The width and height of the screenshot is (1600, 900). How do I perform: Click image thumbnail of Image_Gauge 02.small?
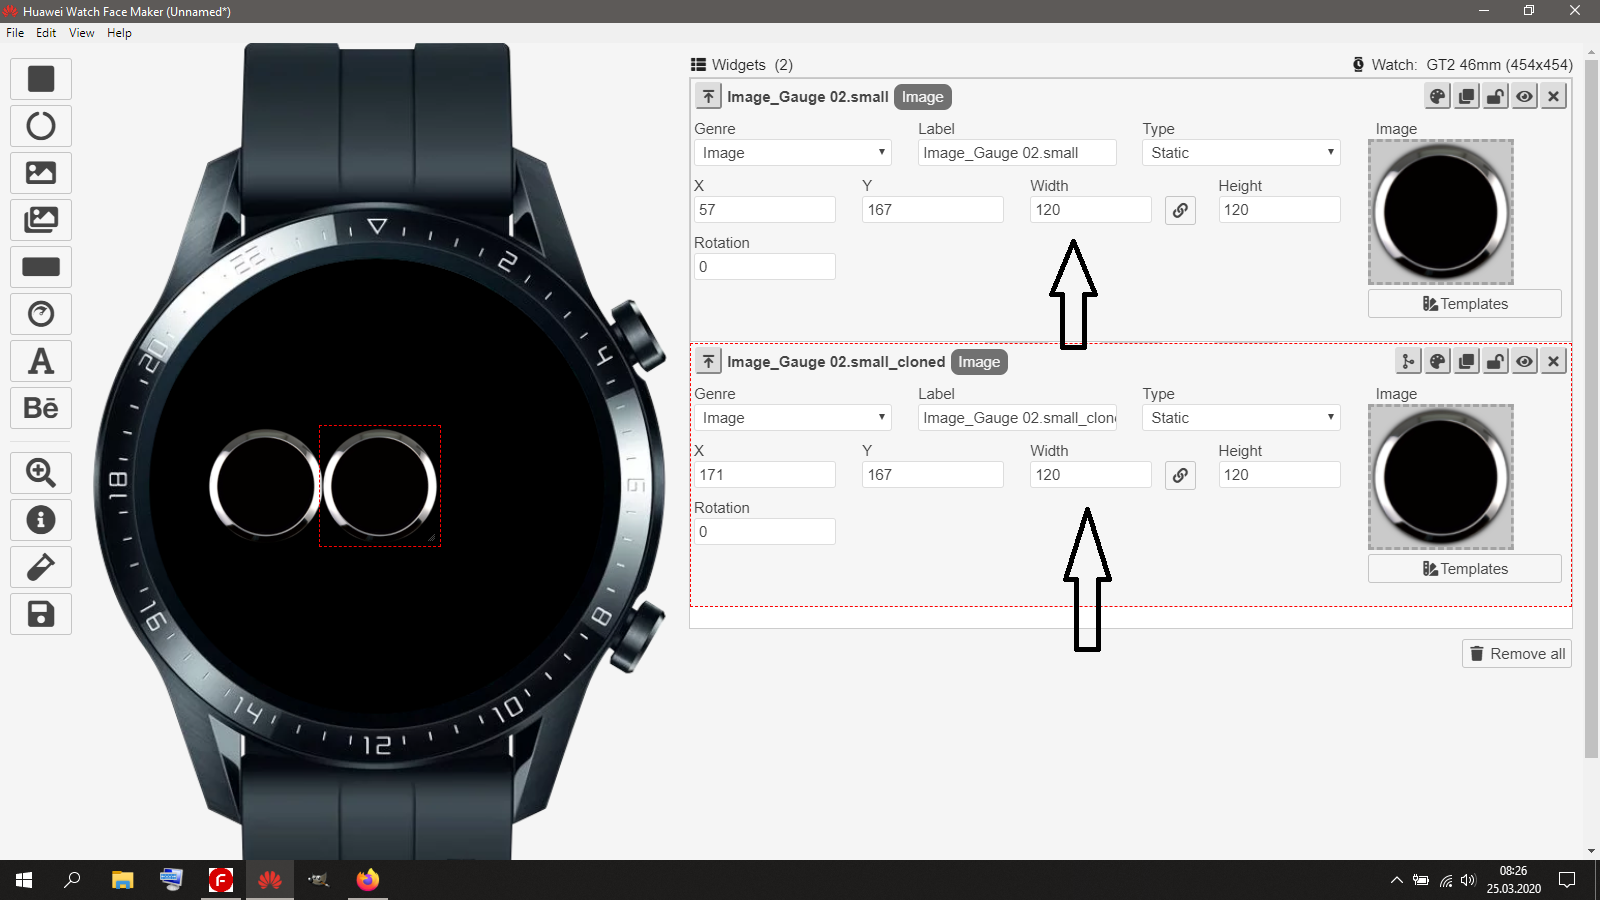(1441, 212)
